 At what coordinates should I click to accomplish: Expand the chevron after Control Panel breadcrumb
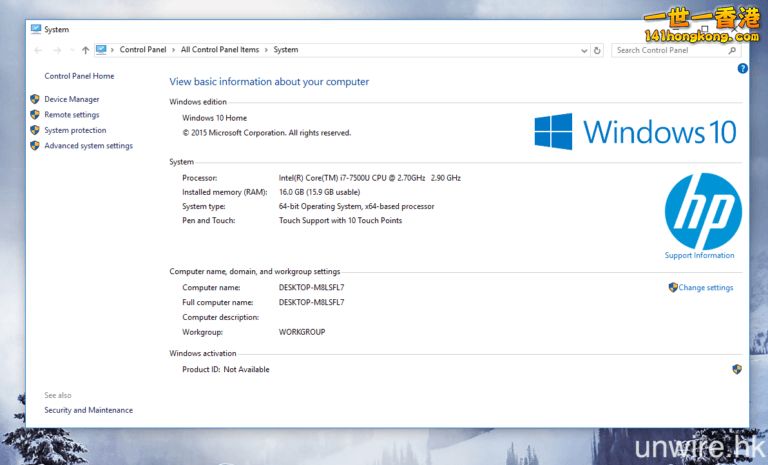173,50
